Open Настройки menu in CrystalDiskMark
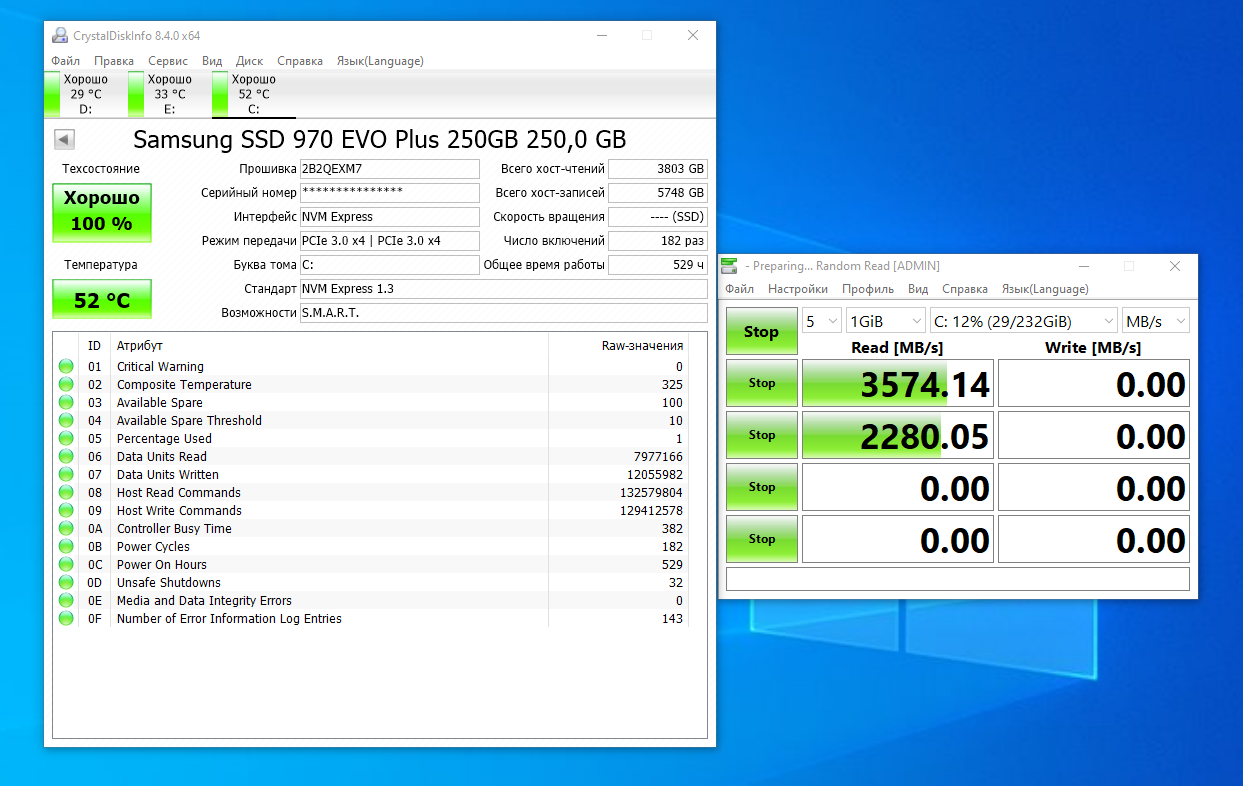The image size is (1243, 786). pos(798,289)
